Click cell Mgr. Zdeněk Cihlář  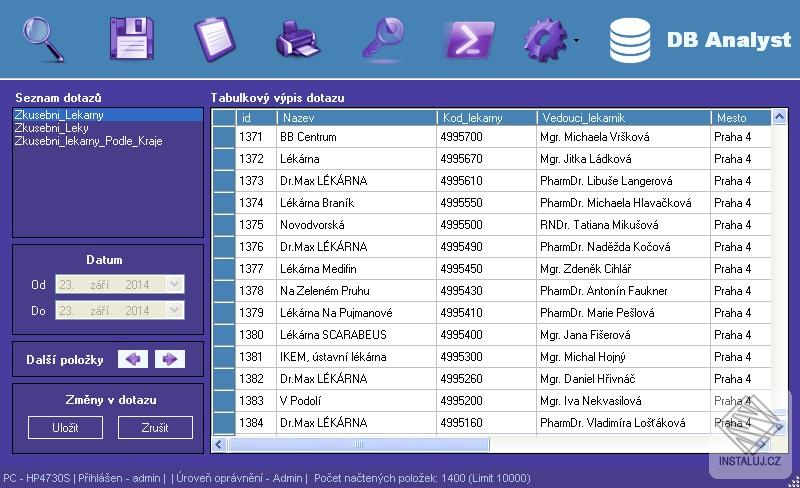[623, 269]
